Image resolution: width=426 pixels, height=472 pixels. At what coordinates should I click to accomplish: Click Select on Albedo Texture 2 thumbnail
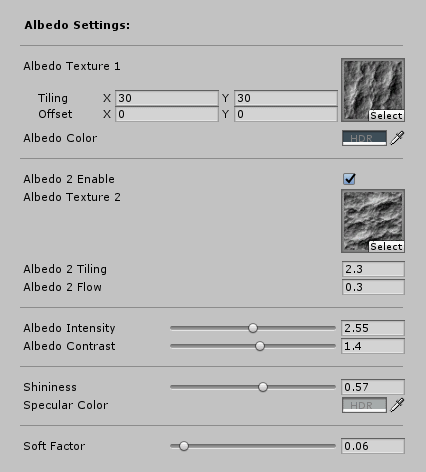(x=386, y=246)
